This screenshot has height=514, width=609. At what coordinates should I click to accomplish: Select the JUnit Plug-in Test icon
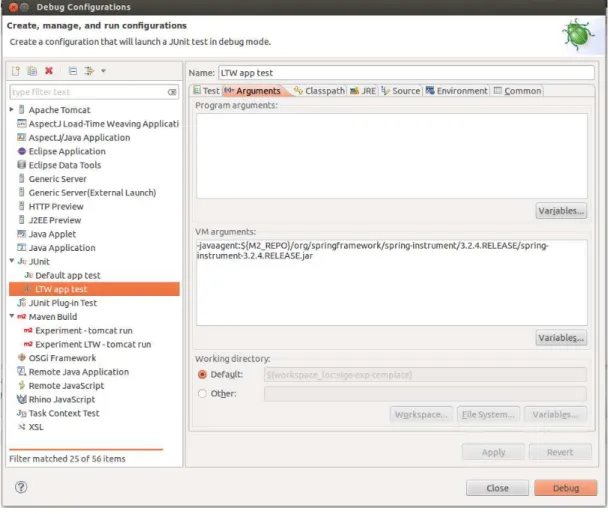tap(22, 303)
